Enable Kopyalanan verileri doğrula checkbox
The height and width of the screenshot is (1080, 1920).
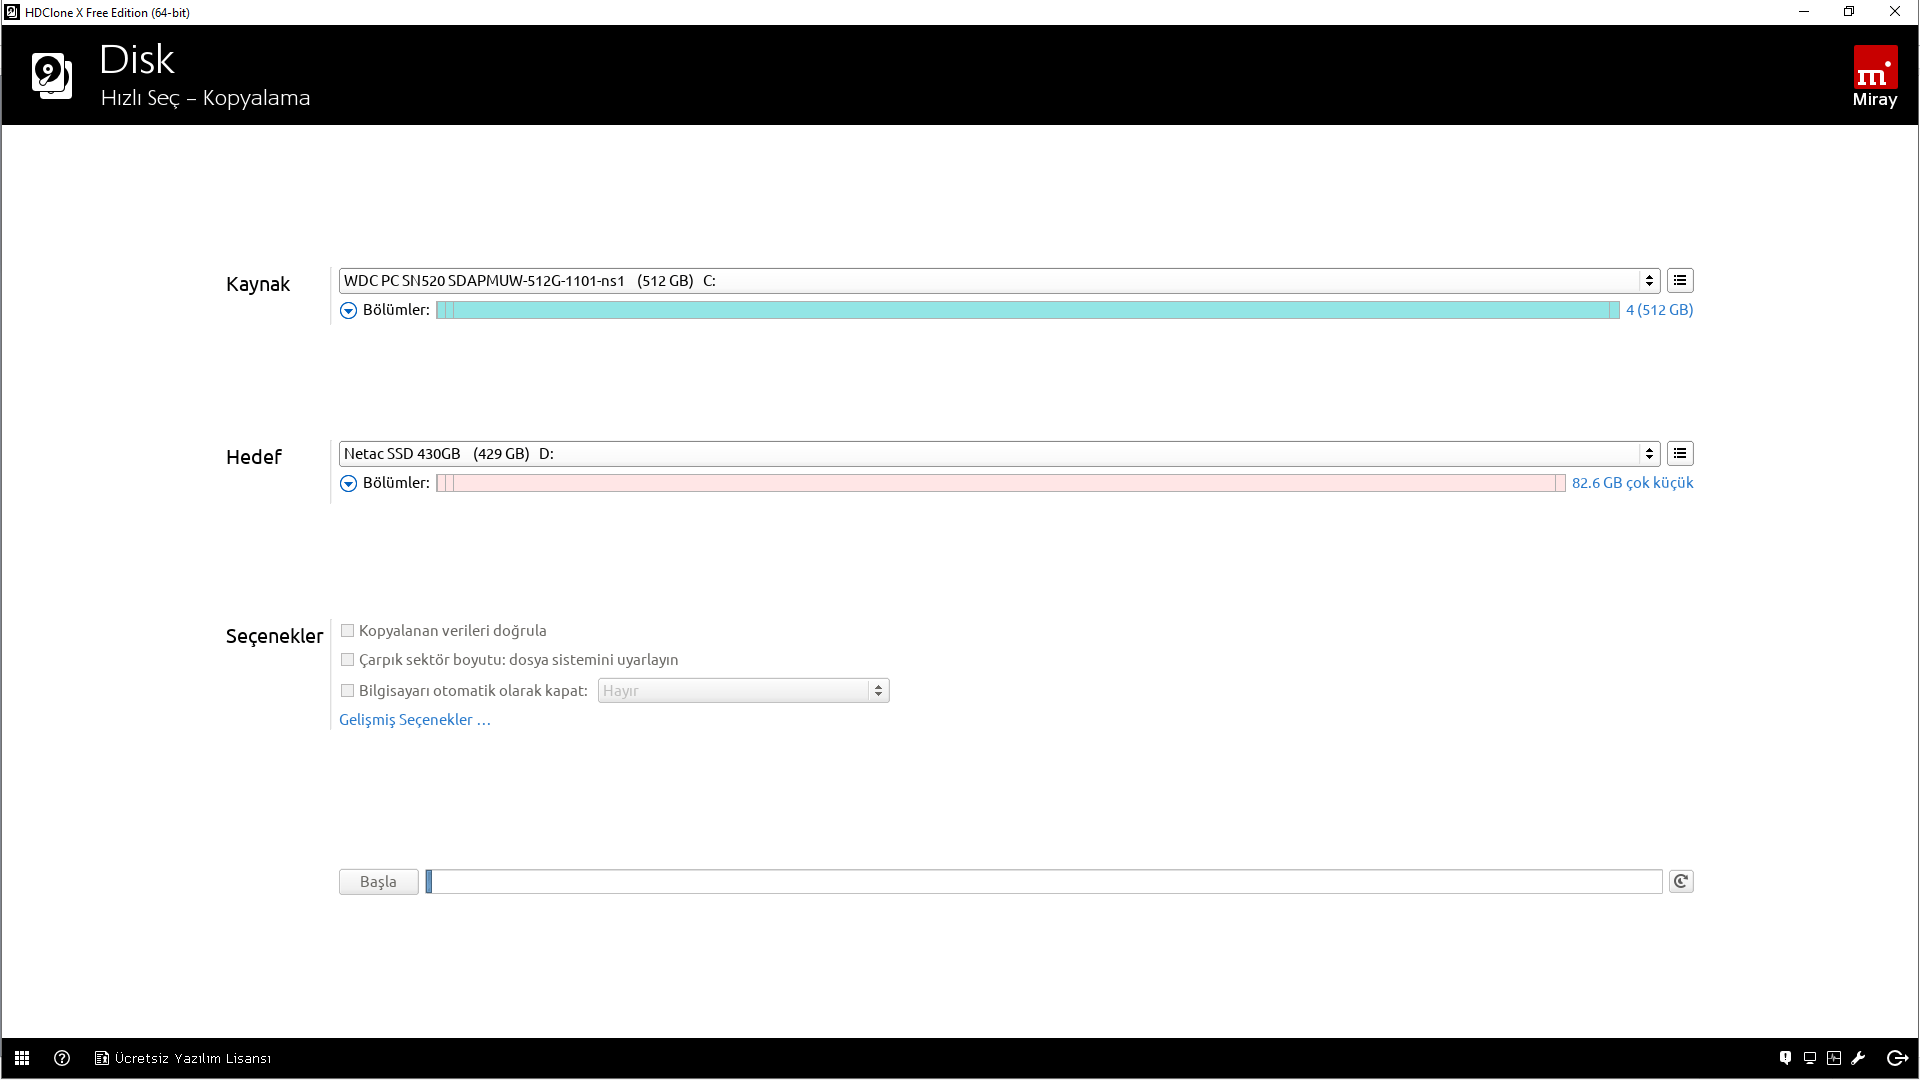[x=348, y=631]
